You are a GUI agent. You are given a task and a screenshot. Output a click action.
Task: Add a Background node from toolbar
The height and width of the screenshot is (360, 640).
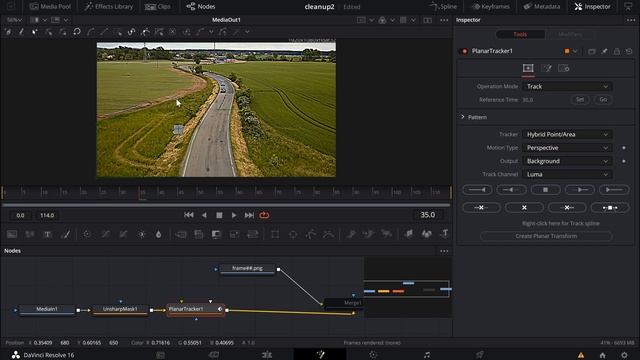tap(12, 234)
